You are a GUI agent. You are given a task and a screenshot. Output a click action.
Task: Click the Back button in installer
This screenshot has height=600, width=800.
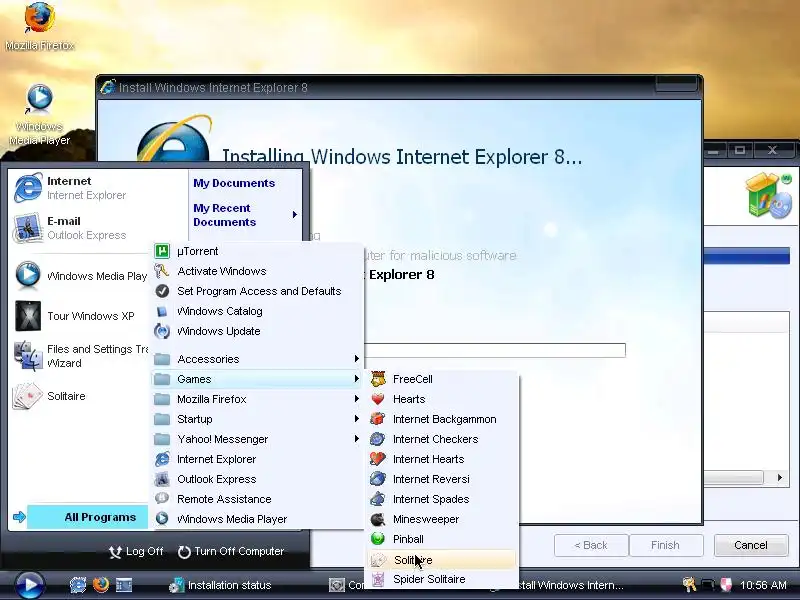(591, 545)
